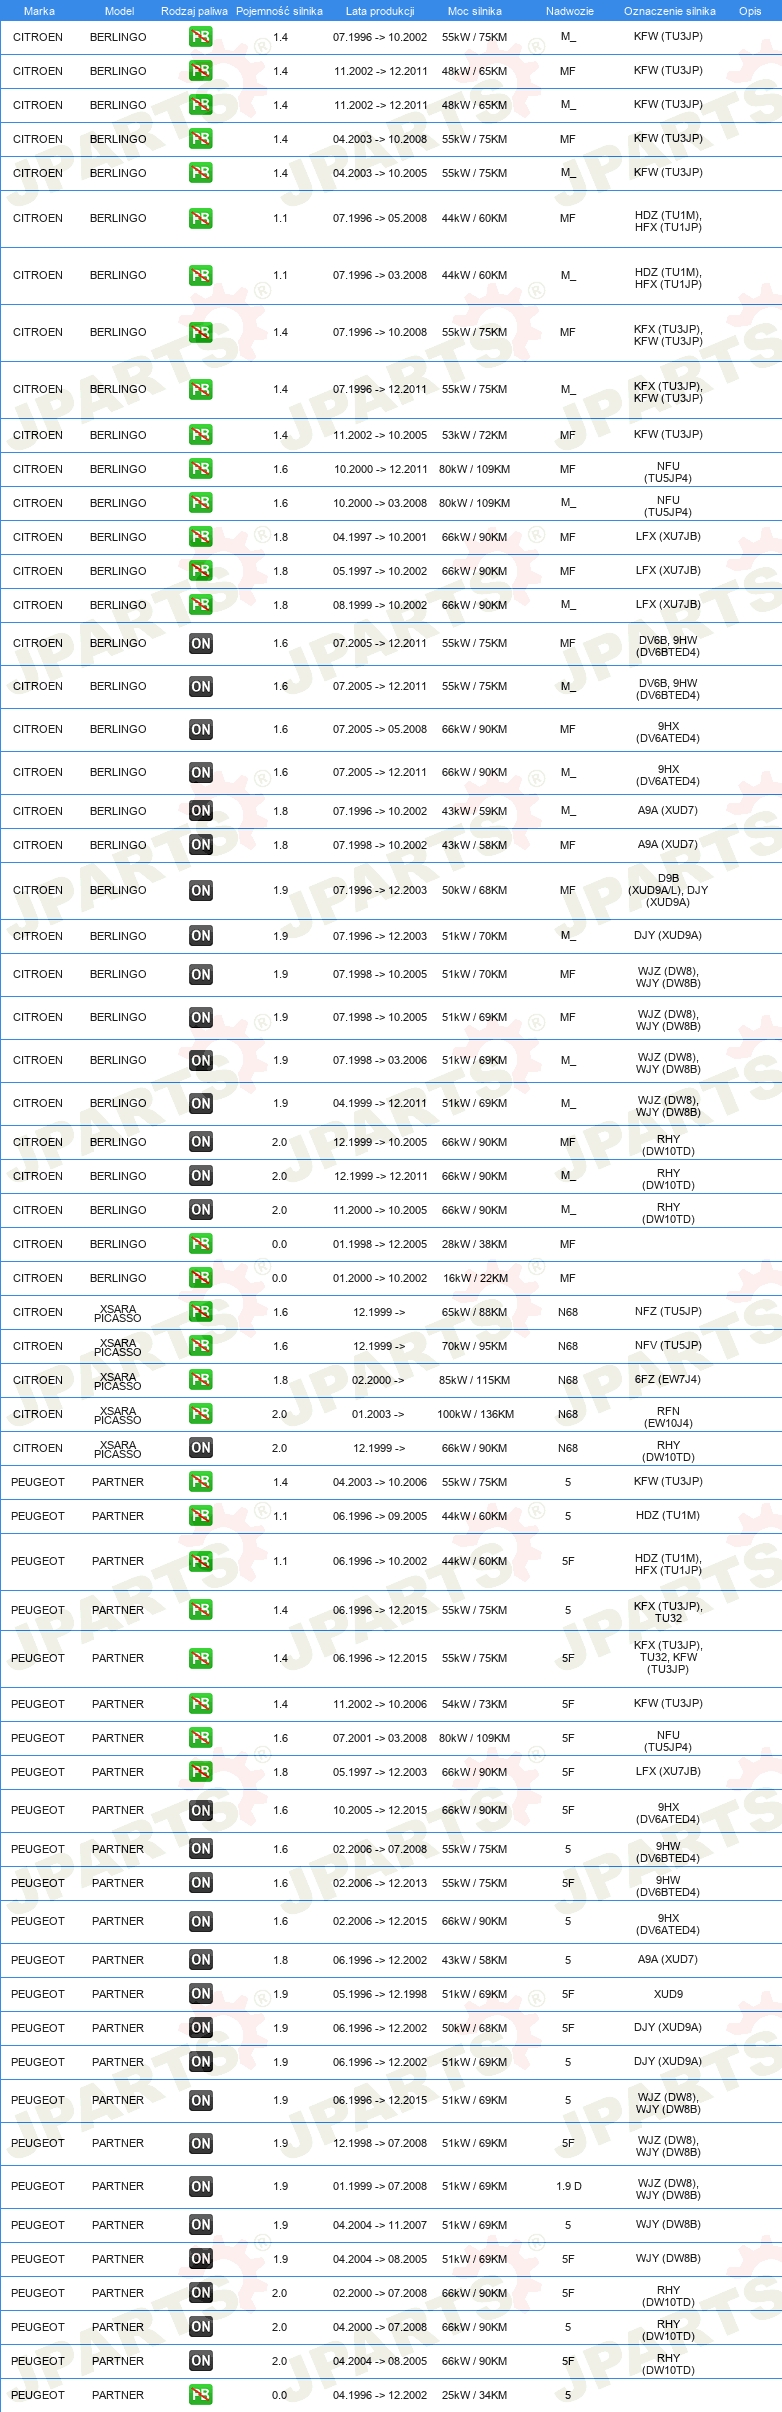Click PB icon in Partner 54kW / 73KM row
This screenshot has height=2412, width=782.
click(201, 1704)
